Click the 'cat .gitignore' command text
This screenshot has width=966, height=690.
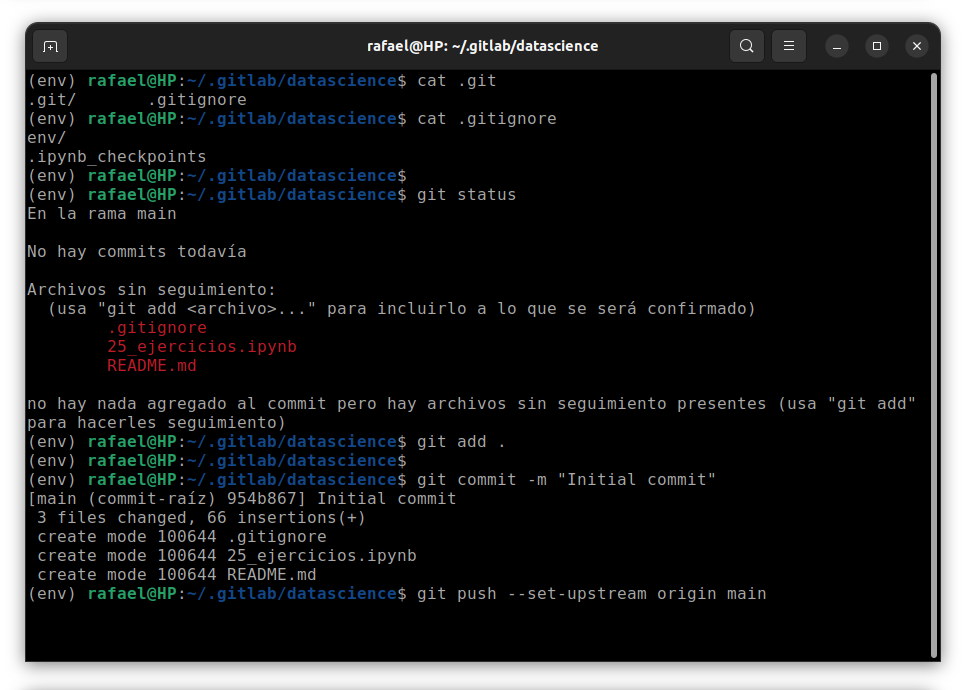point(487,119)
